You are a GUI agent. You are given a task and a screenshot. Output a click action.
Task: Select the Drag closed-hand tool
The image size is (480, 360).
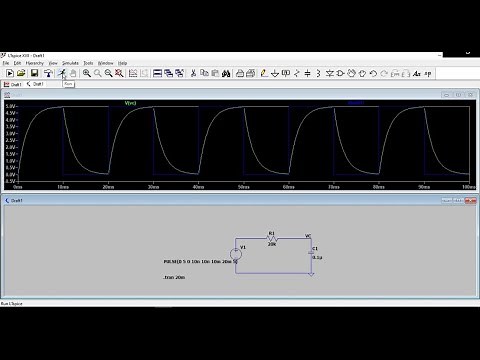362,73
